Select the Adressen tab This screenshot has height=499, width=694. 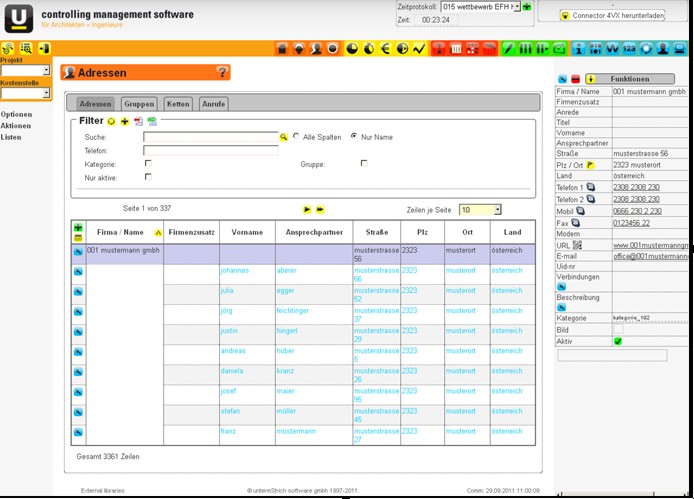coord(95,104)
